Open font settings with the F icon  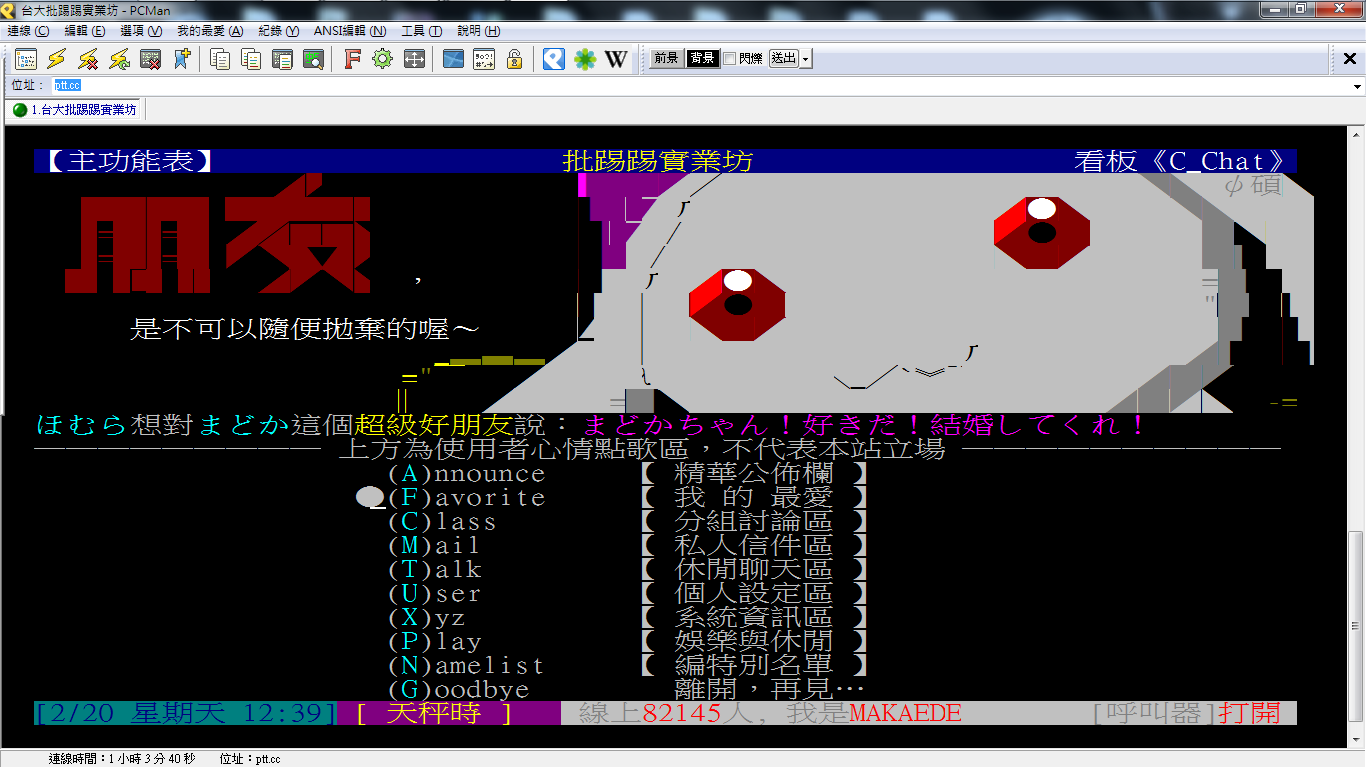(x=352, y=59)
